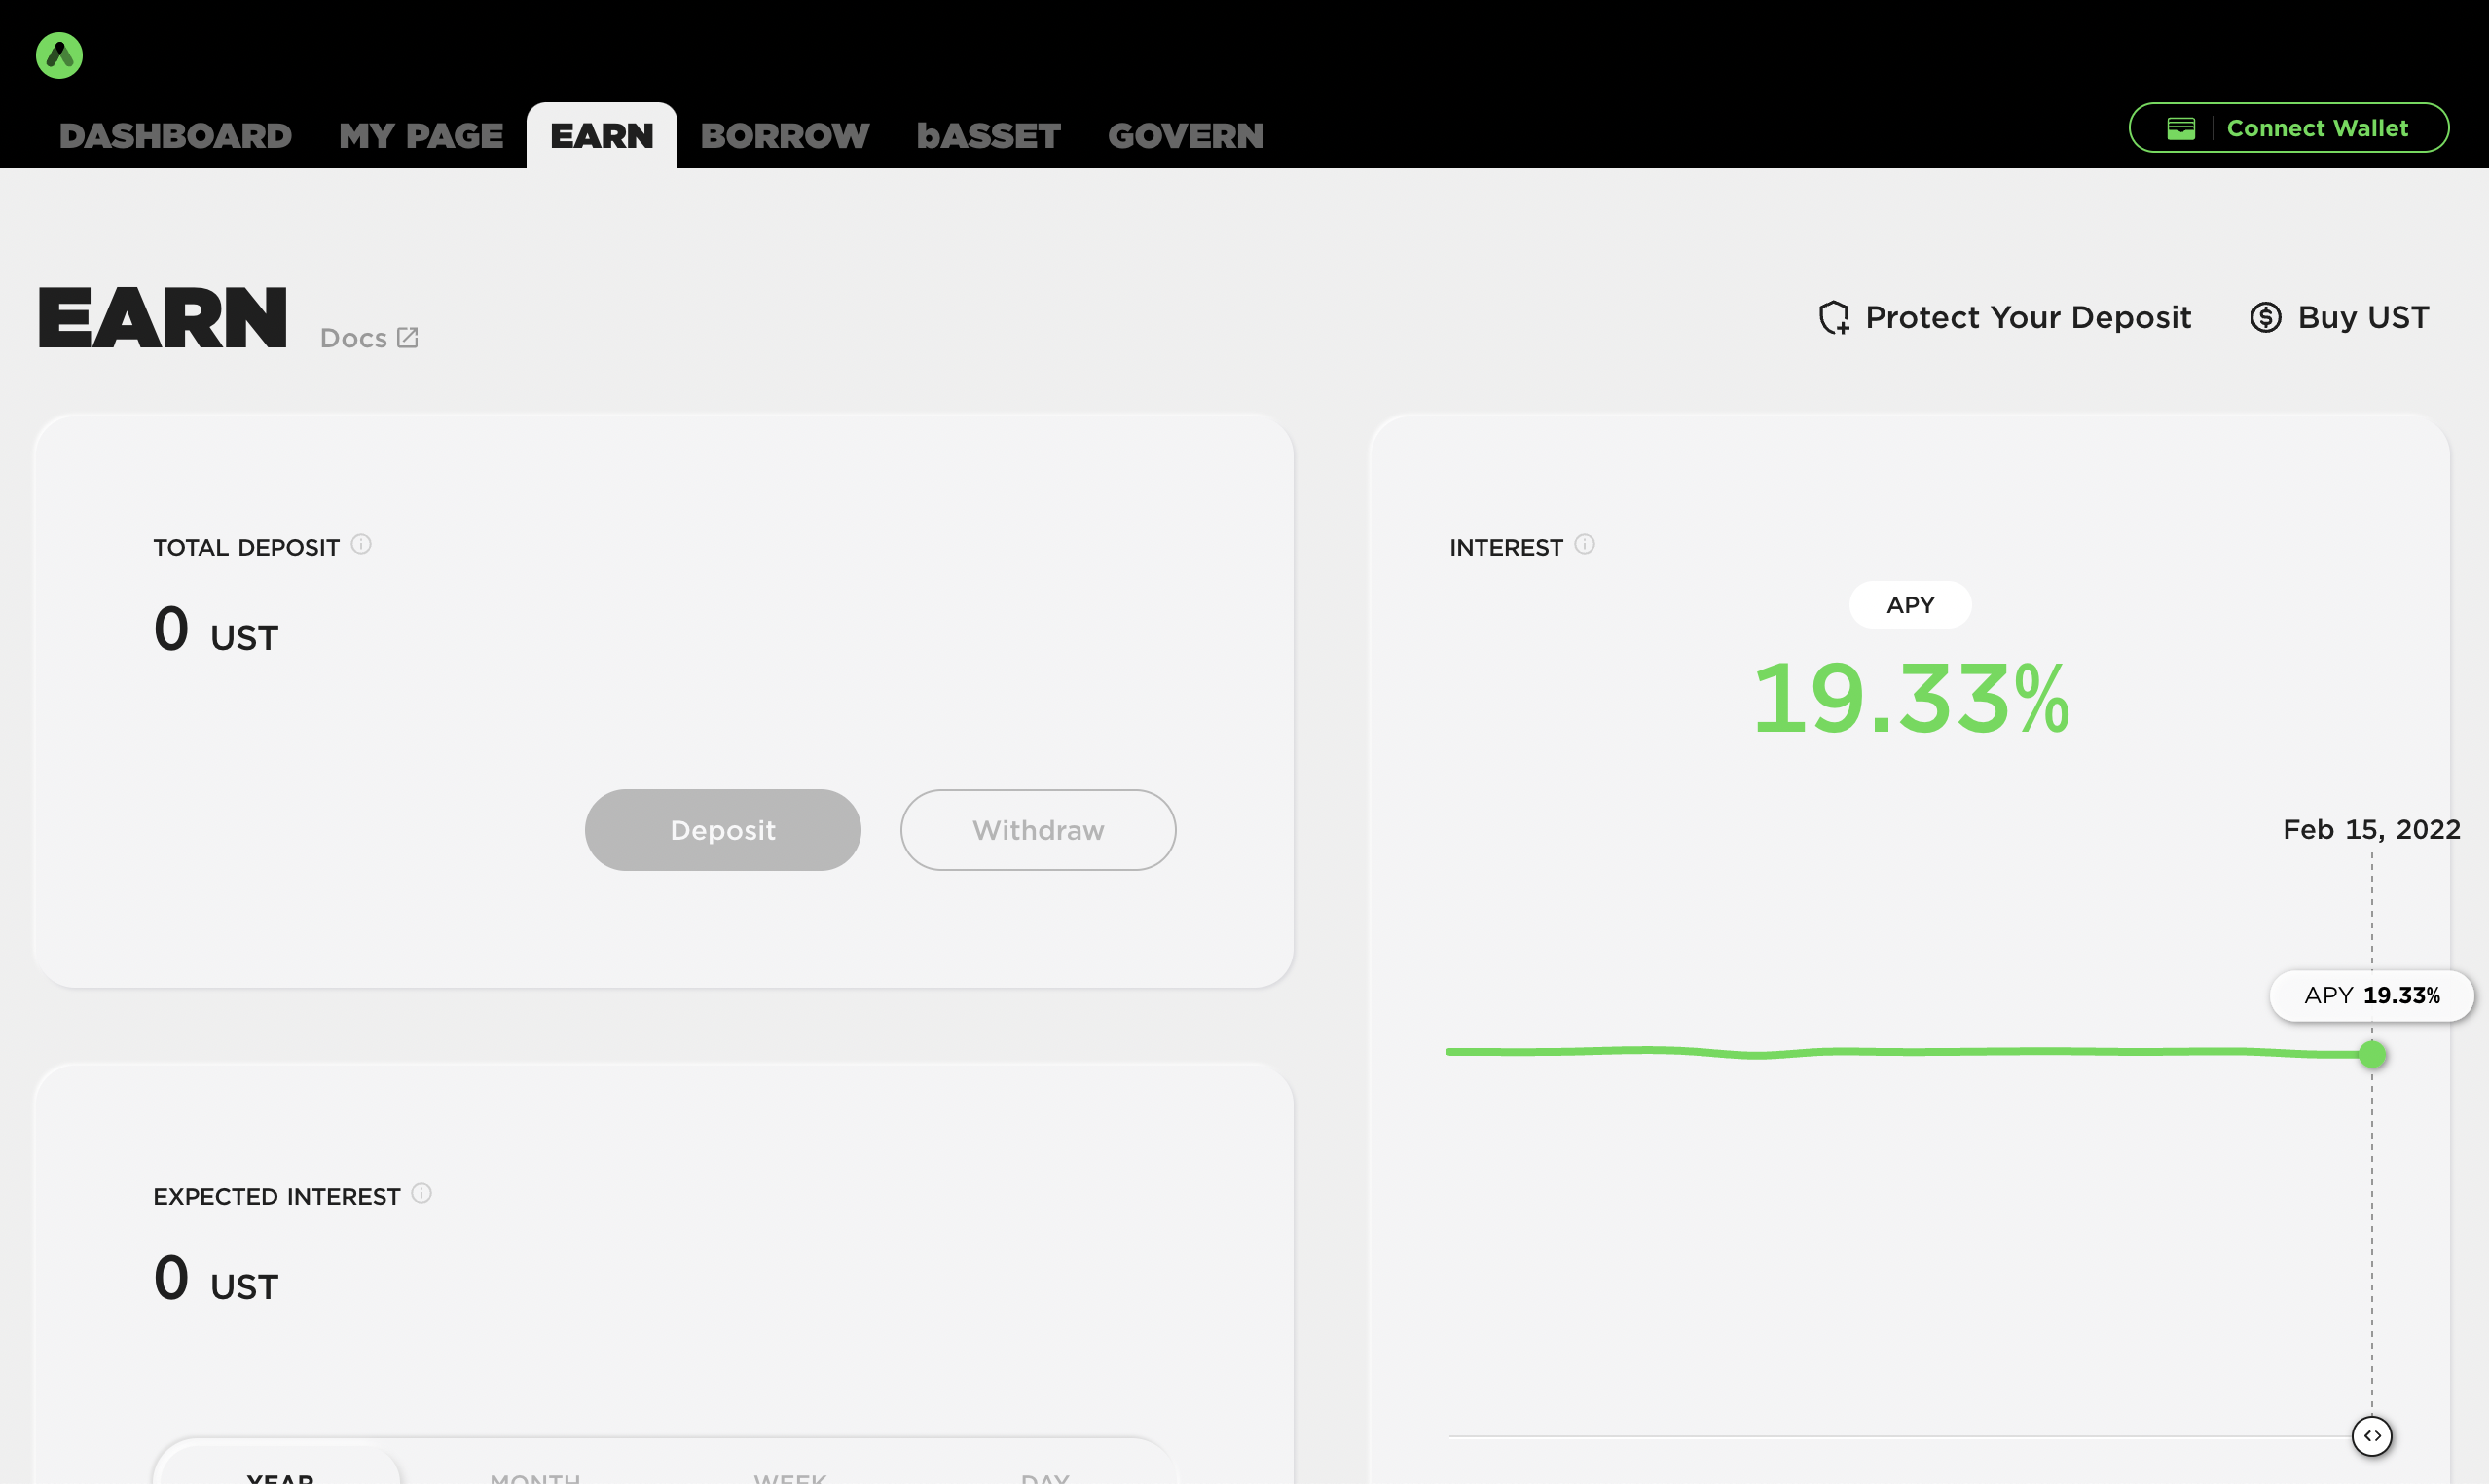The height and width of the screenshot is (1484, 2489).
Task: Click the dollar coin icon beside Buy UST
Action: (x=2265, y=318)
